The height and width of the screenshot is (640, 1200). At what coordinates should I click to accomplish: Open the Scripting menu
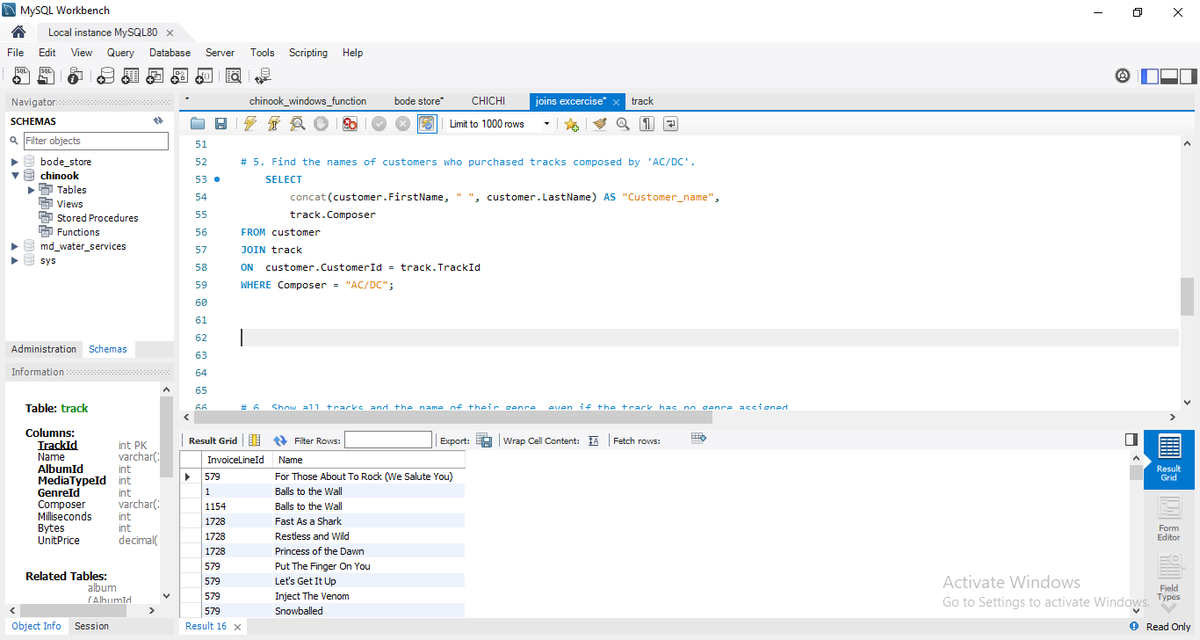point(308,52)
